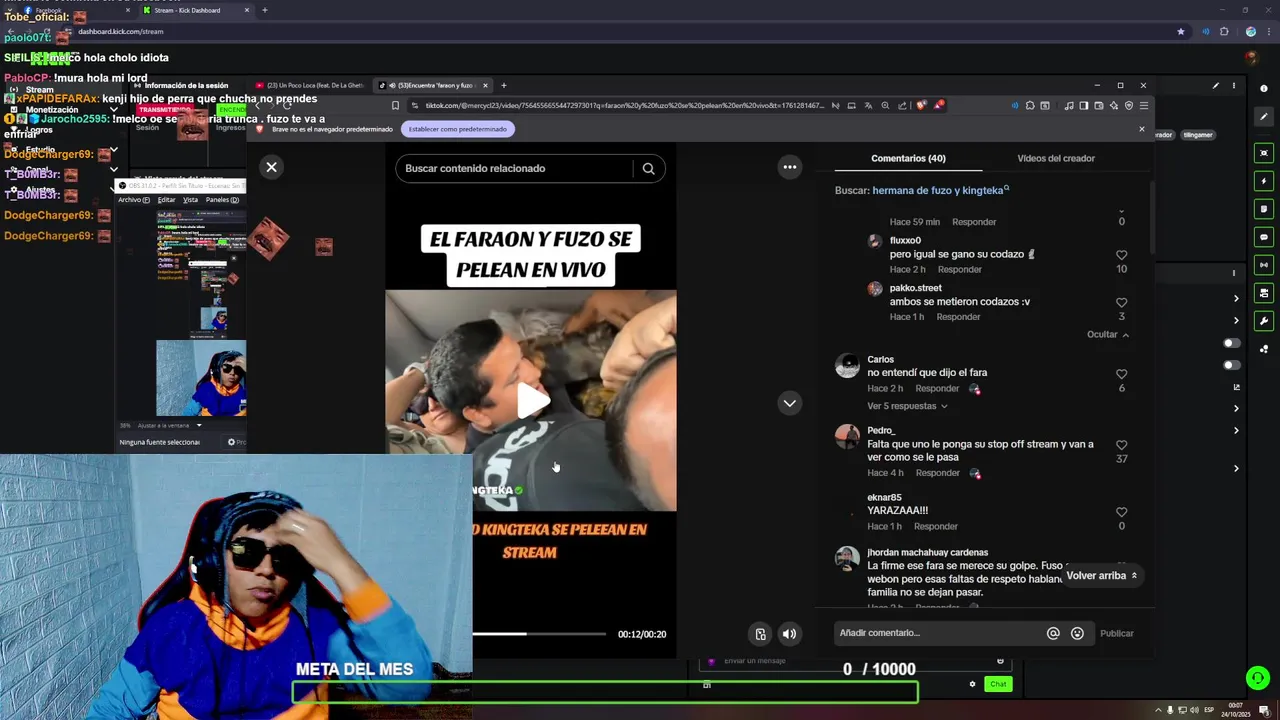This screenshot has height=720, width=1280.
Task: Like pakko.street's comment
Action: (x=1121, y=303)
